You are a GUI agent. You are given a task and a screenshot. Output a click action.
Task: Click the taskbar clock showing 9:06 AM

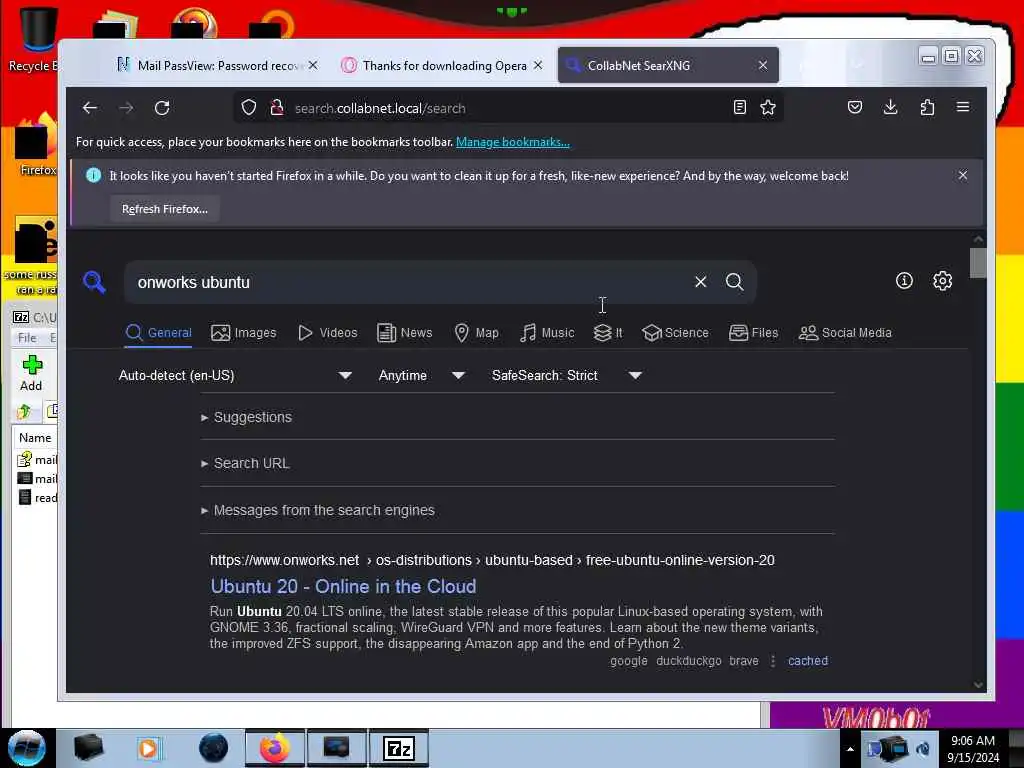pos(973,748)
